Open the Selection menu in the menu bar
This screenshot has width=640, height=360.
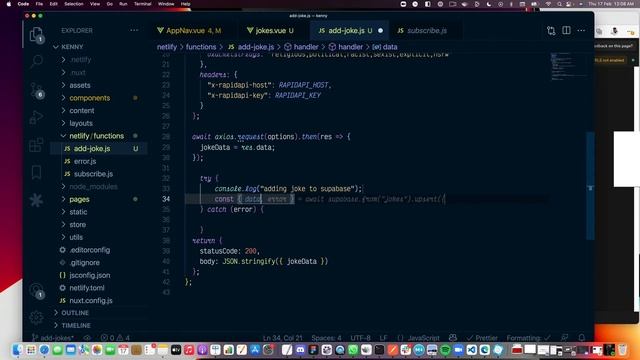tap(74, 4)
